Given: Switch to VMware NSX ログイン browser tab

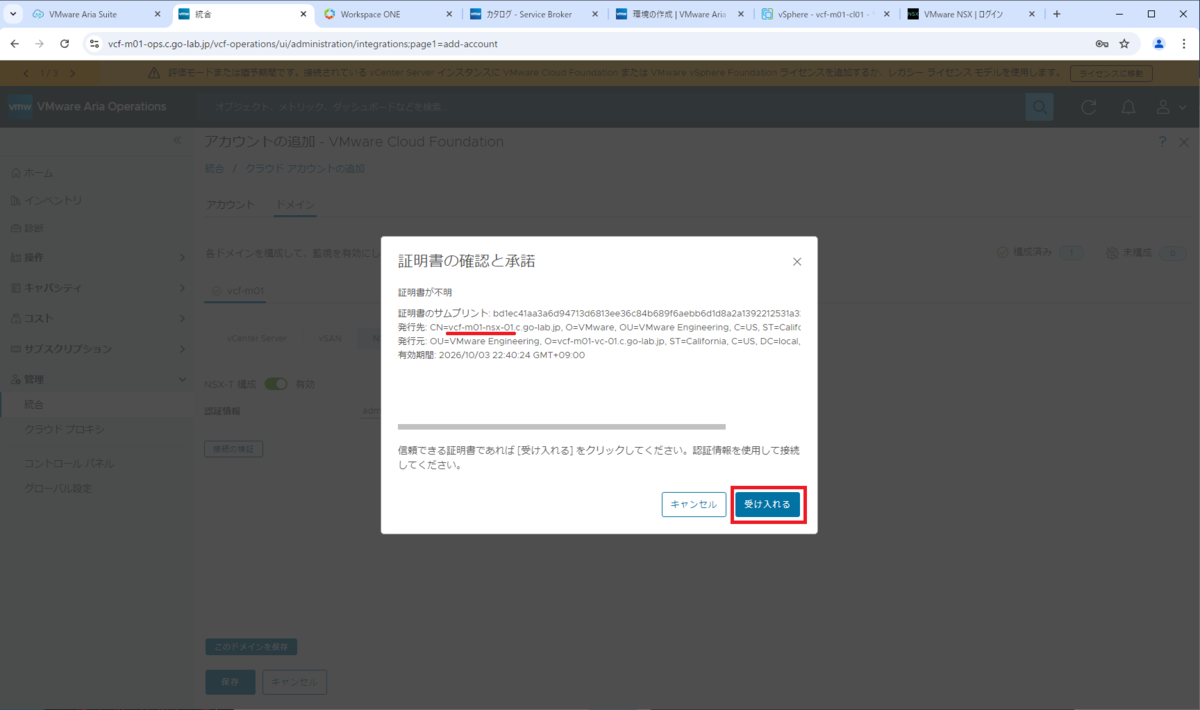Looking at the screenshot, I should pyautogui.click(x=970, y=14).
